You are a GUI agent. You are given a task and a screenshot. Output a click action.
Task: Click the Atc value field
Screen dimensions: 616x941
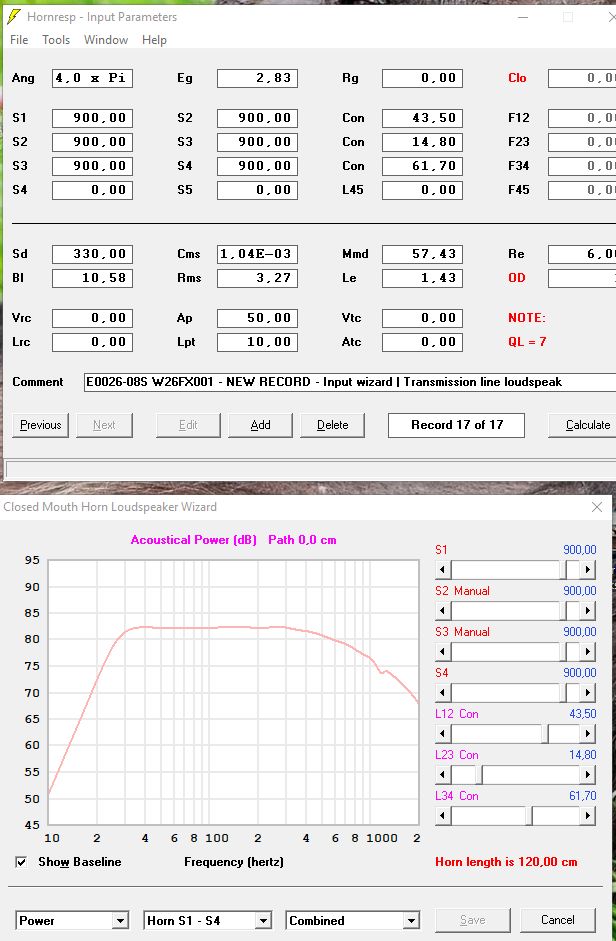pyautogui.click(x=423, y=342)
